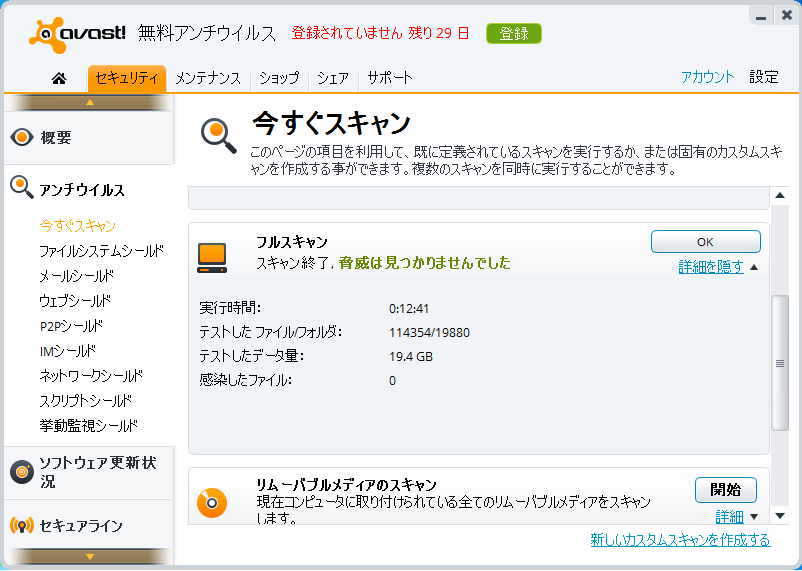The width and height of the screenshot is (802, 571).
Task: Click the フルスキャン title
Action: pyautogui.click(x=292, y=241)
